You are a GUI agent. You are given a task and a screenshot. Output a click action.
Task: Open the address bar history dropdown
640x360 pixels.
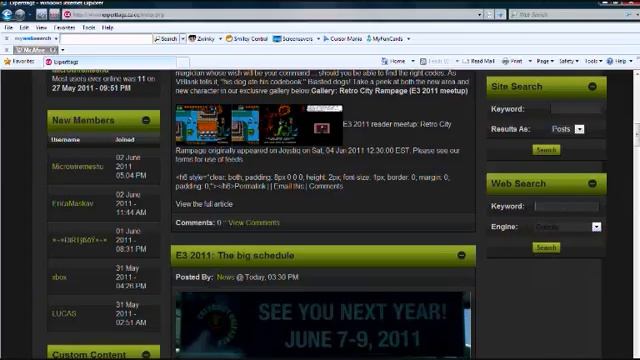(x=480, y=15)
